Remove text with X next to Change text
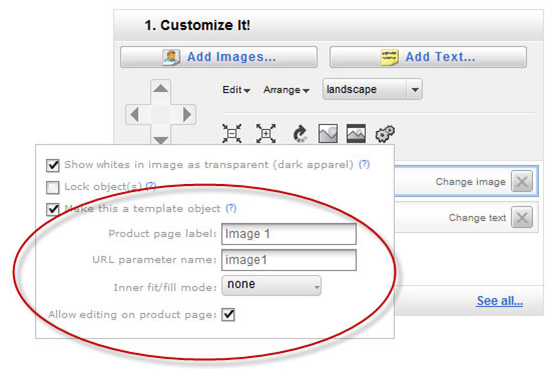The height and width of the screenshot is (380, 555). (x=522, y=217)
